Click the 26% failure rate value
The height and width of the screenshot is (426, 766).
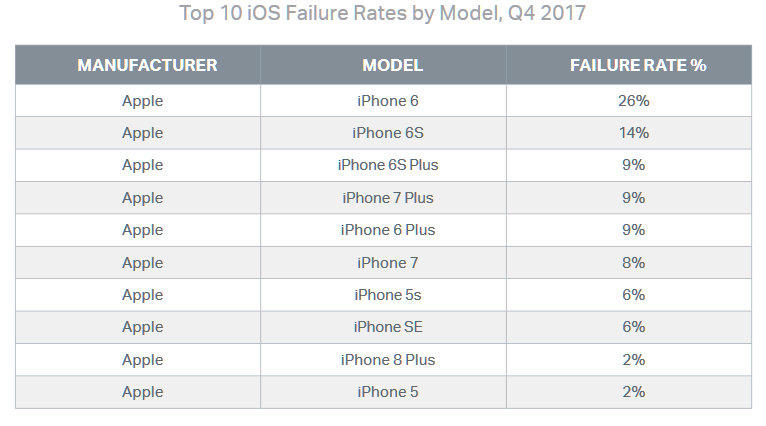633,100
